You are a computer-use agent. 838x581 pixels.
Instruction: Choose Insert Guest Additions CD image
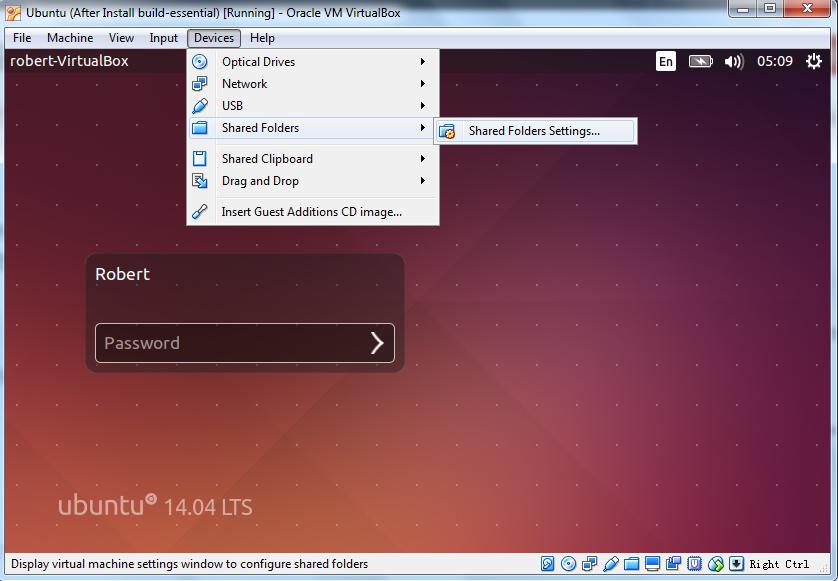tap(313, 212)
